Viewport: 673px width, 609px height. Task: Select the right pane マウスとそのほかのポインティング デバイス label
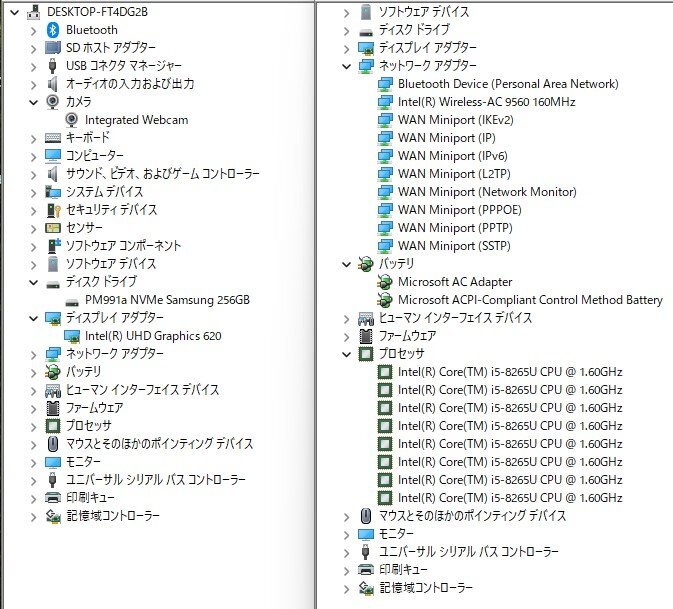point(472,515)
